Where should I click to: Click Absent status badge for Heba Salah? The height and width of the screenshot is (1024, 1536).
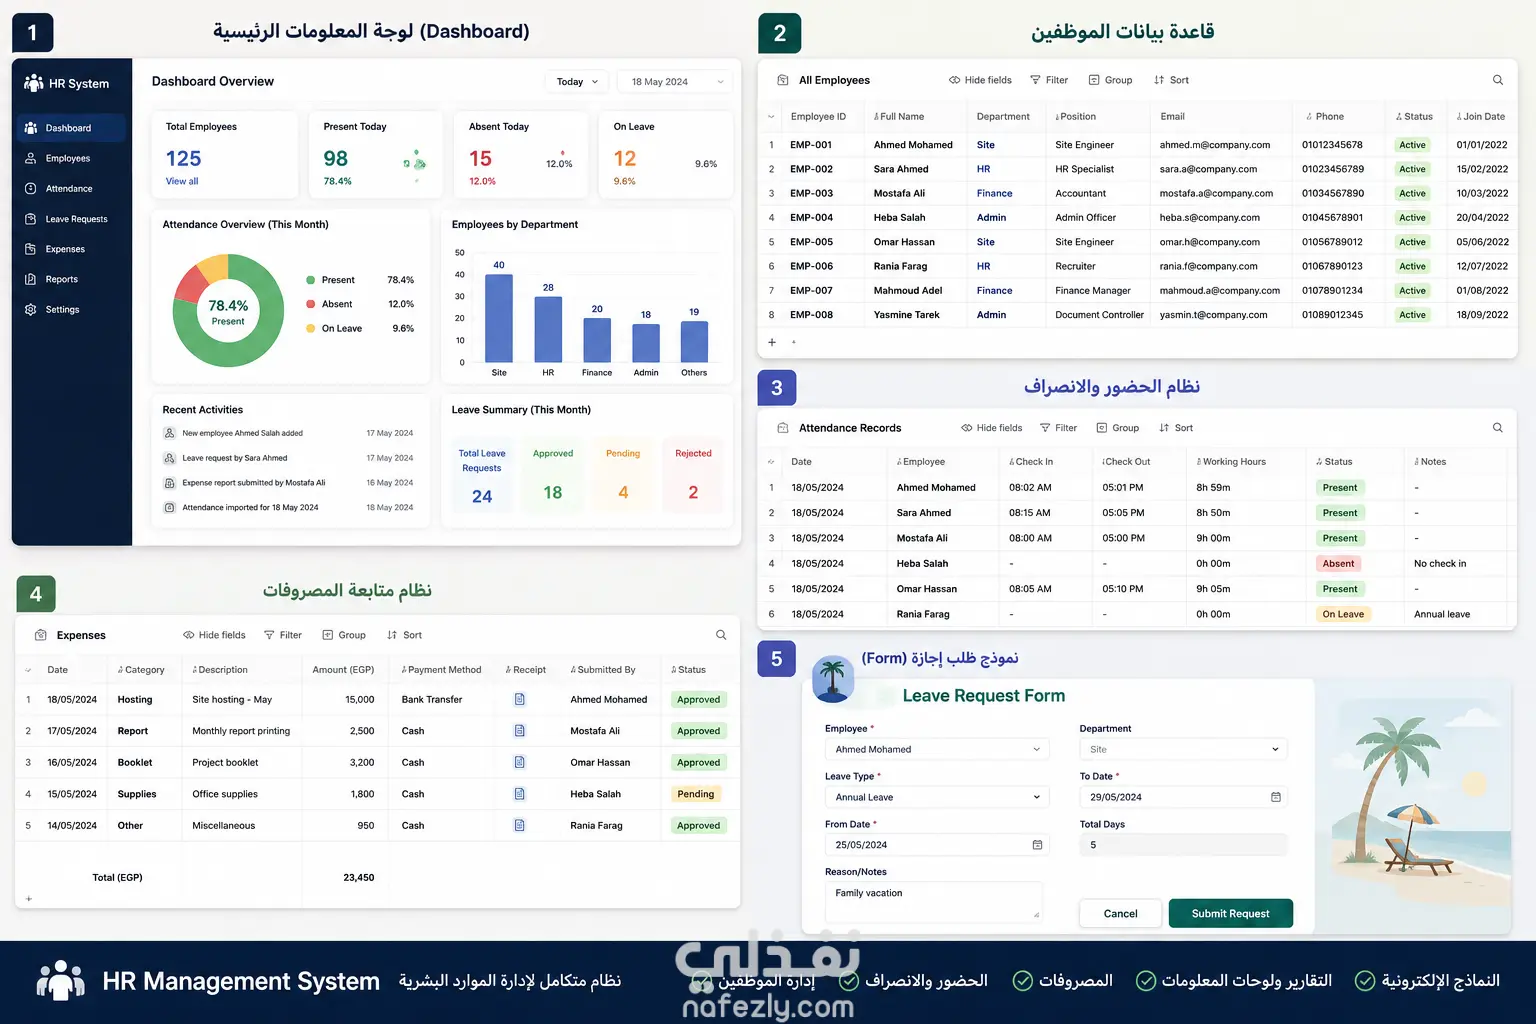pos(1338,564)
